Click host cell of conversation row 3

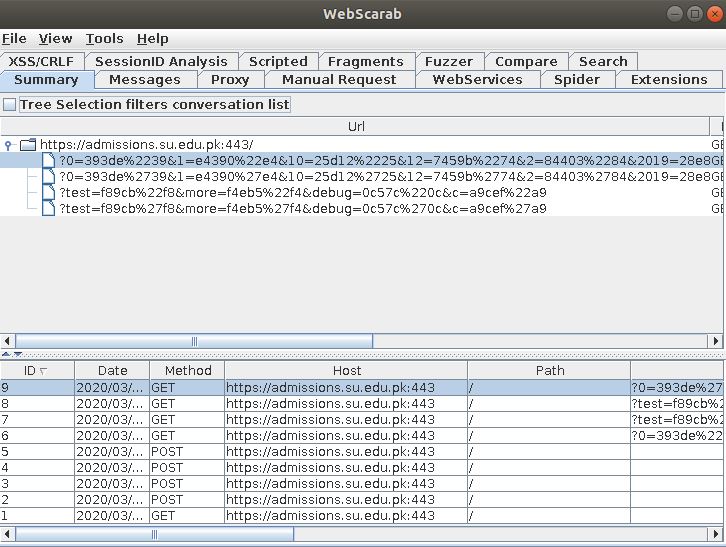pyautogui.click(x=346, y=484)
